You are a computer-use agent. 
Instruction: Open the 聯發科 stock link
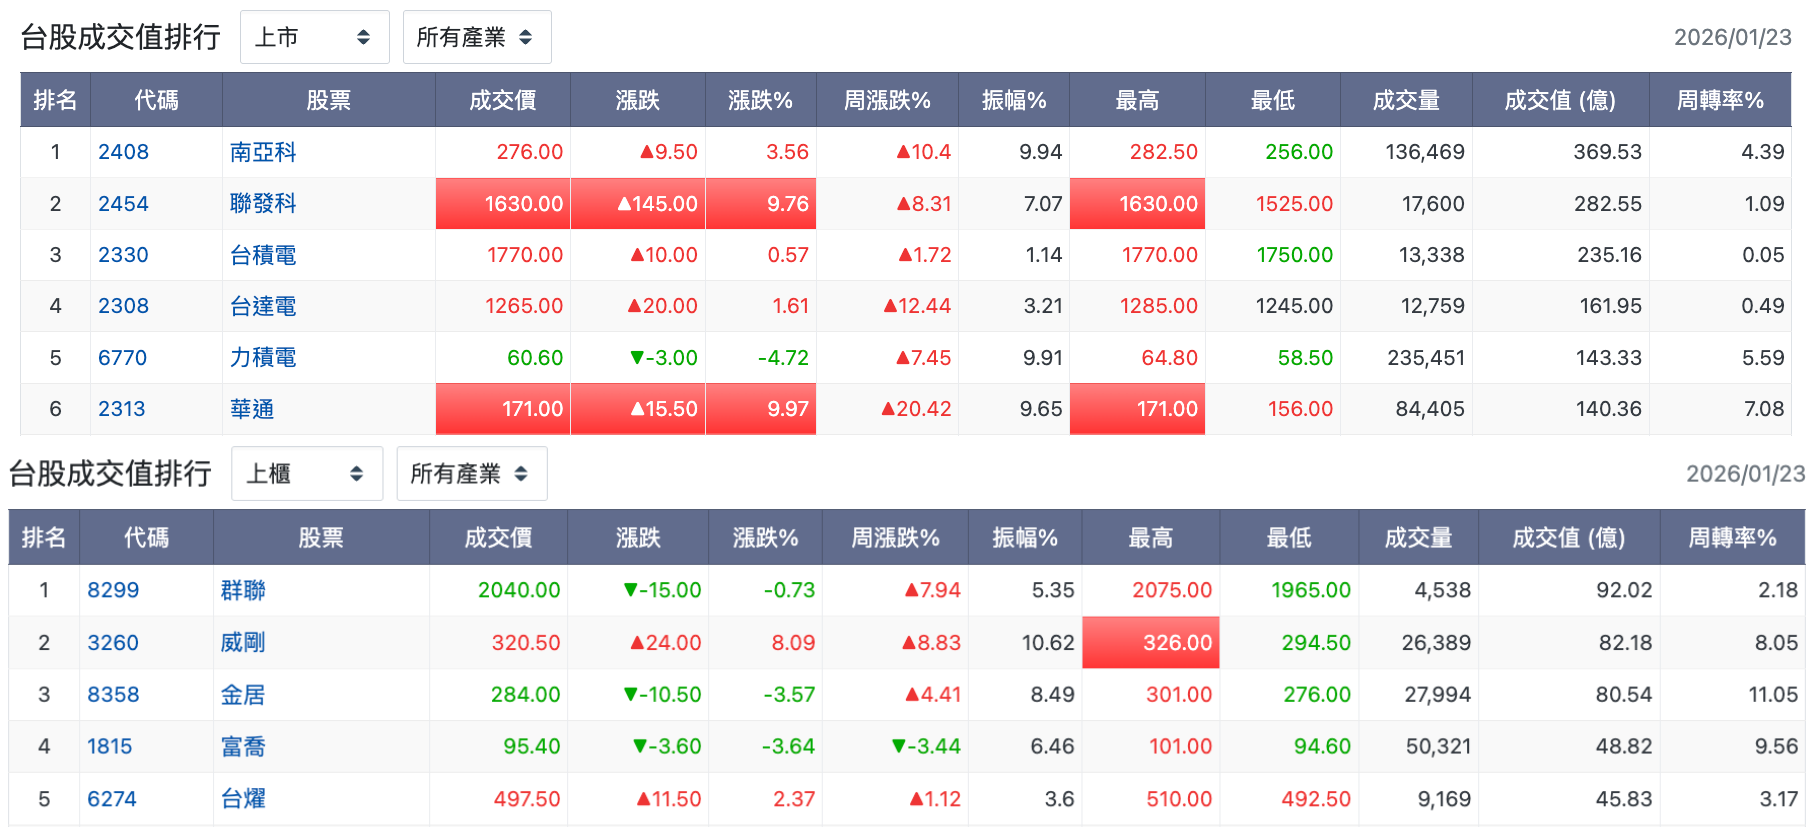[263, 204]
